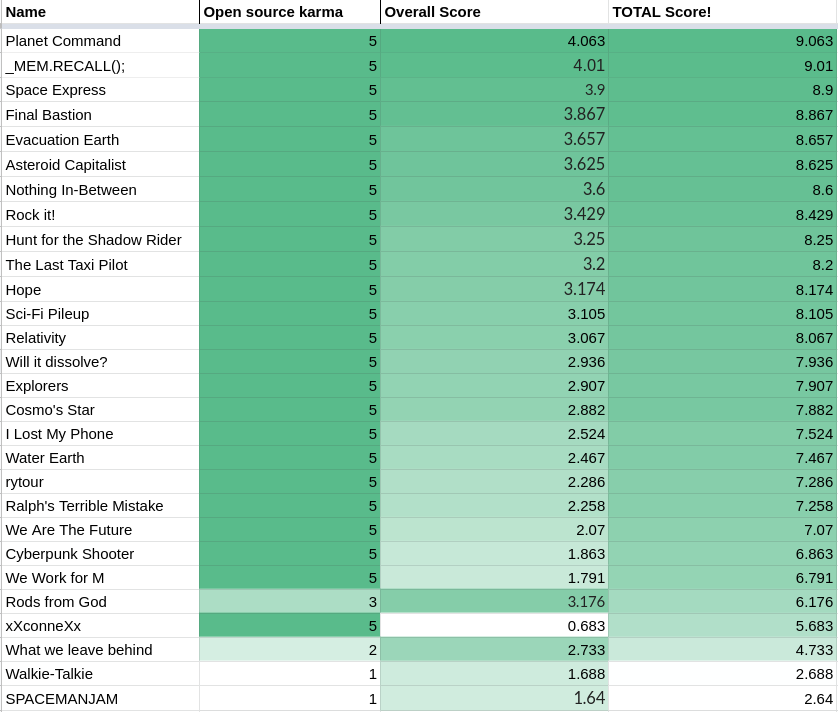This screenshot has height=712, width=838.
Task: Select the Open source karma header
Action: pyautogui.click(x=290, y=12)
